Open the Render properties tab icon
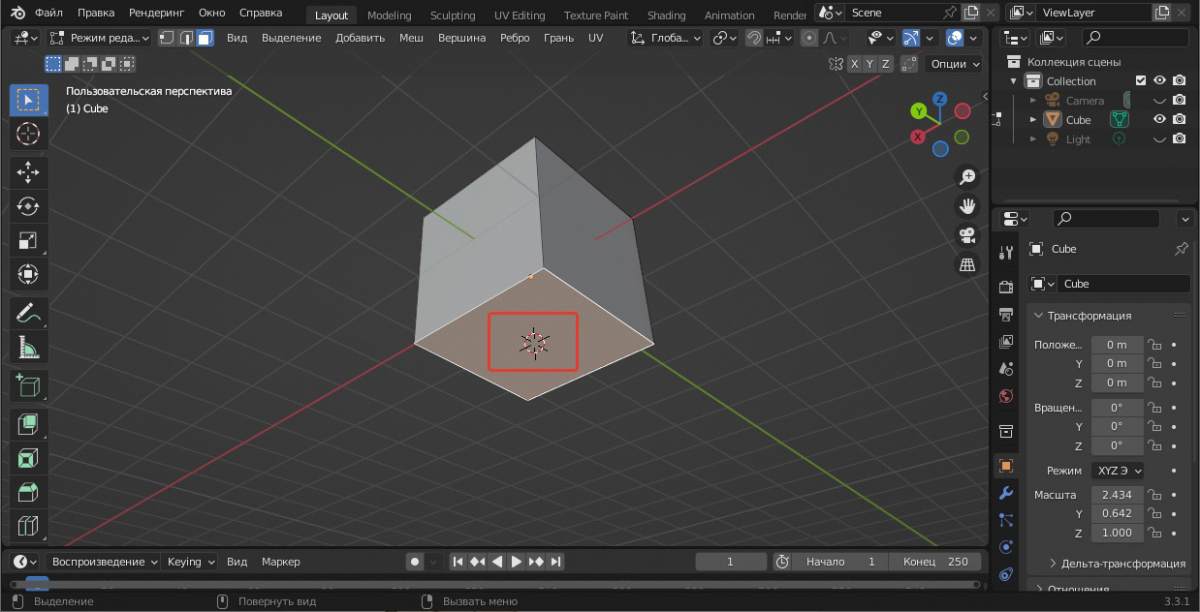Image resolution: width=1200 pixels, height=612 pixels. pyautogui.click(x=1006, y=287)
